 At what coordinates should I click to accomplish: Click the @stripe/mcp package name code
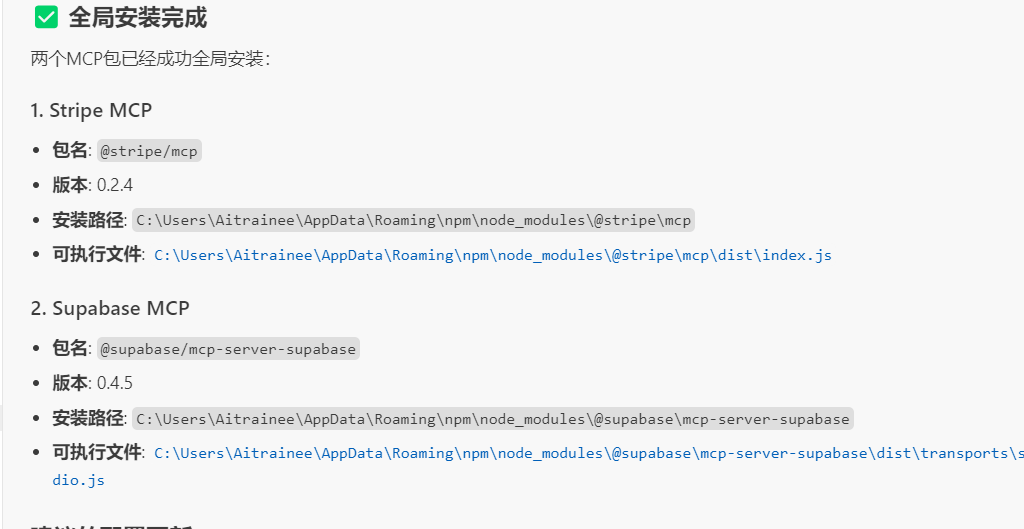tap(149, 151)
